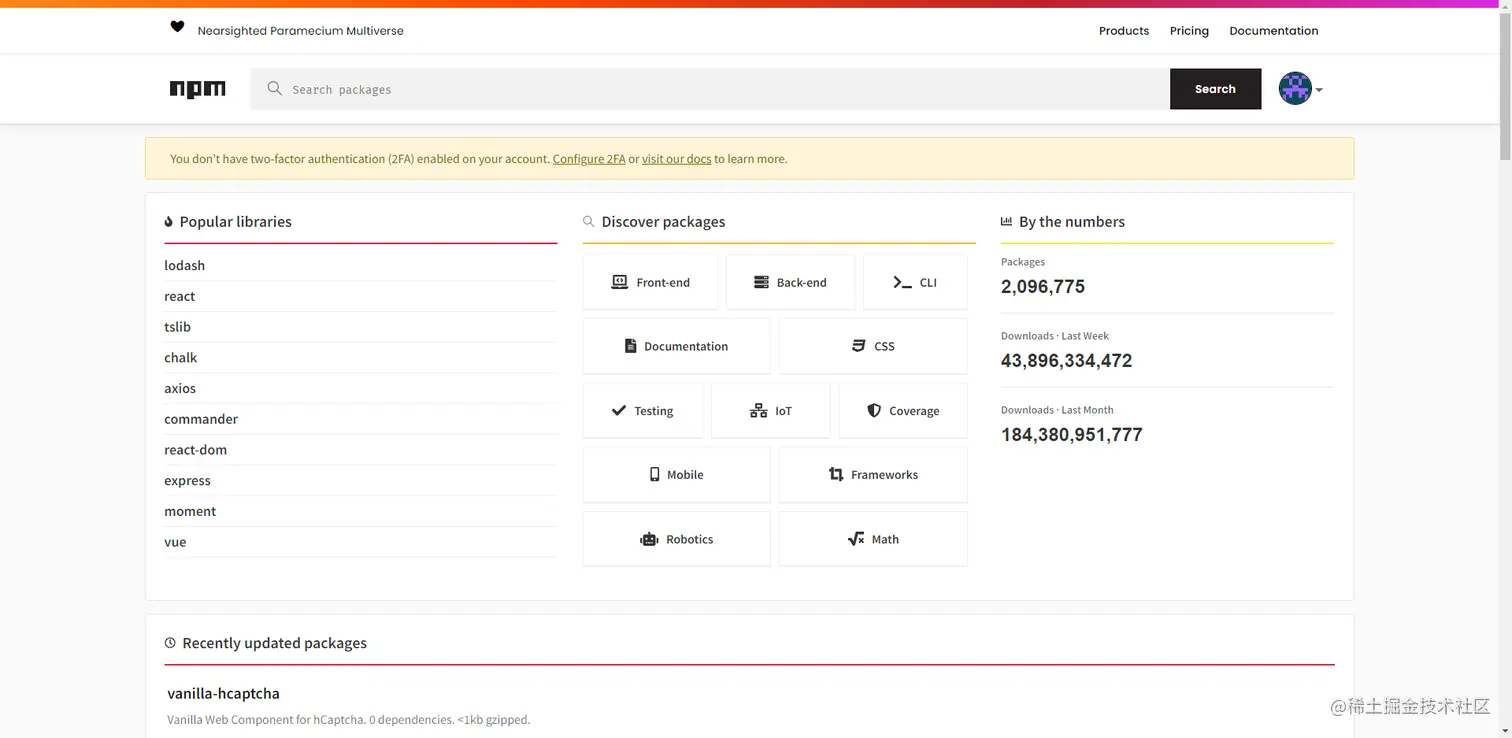
Task: Open the moment package
Action: pos(190,511)
